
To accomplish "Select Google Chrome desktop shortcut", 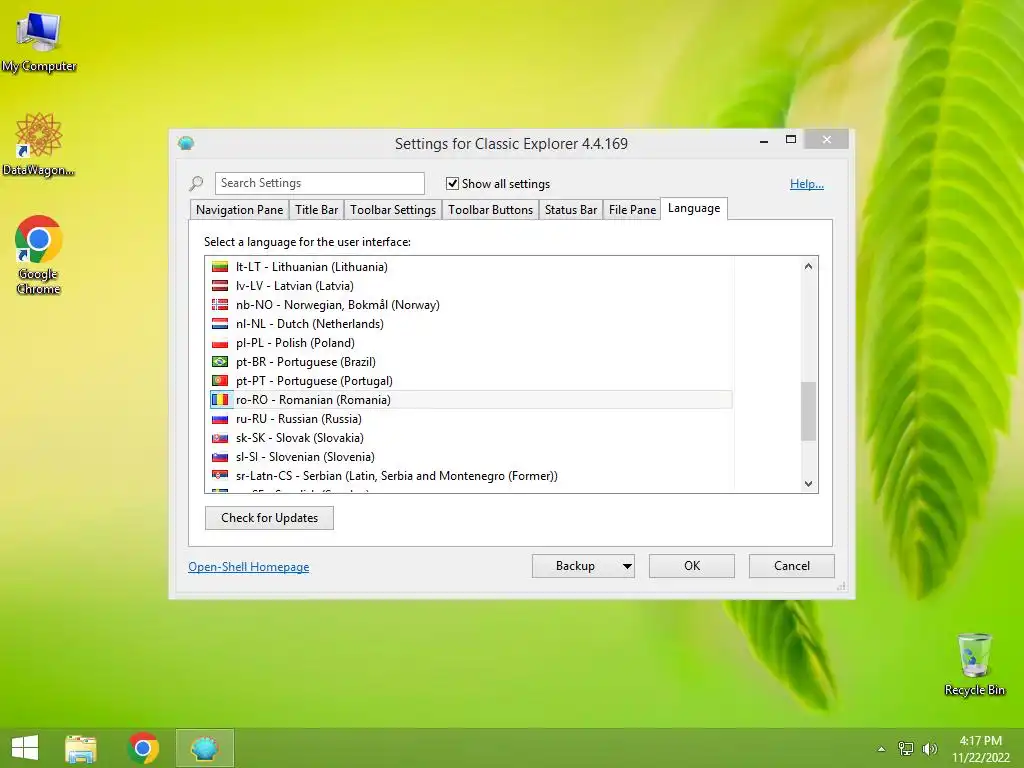I will 39,255.
